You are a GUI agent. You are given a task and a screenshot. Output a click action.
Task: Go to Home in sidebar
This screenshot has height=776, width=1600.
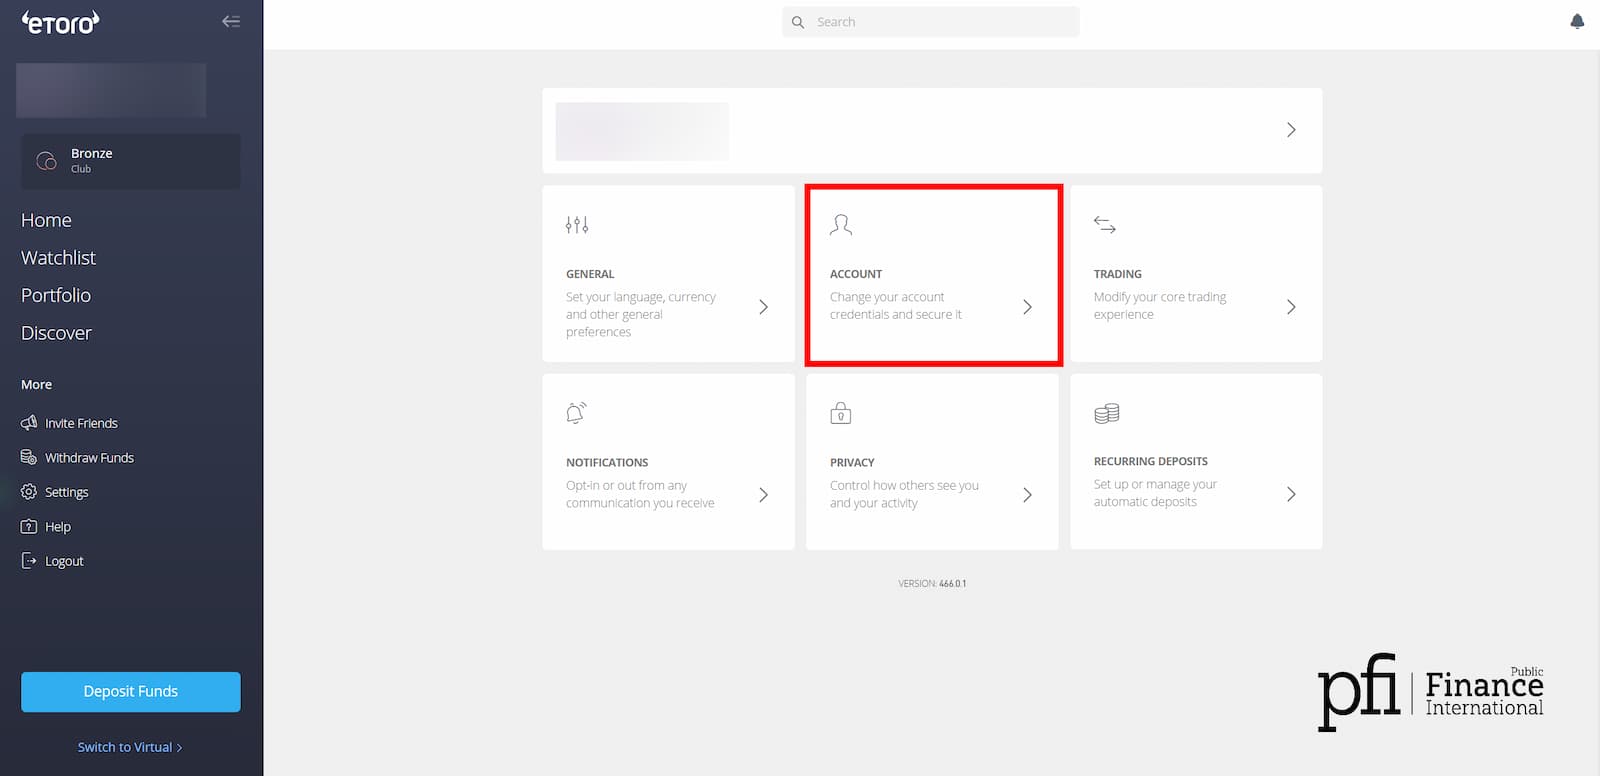(46, 220)
